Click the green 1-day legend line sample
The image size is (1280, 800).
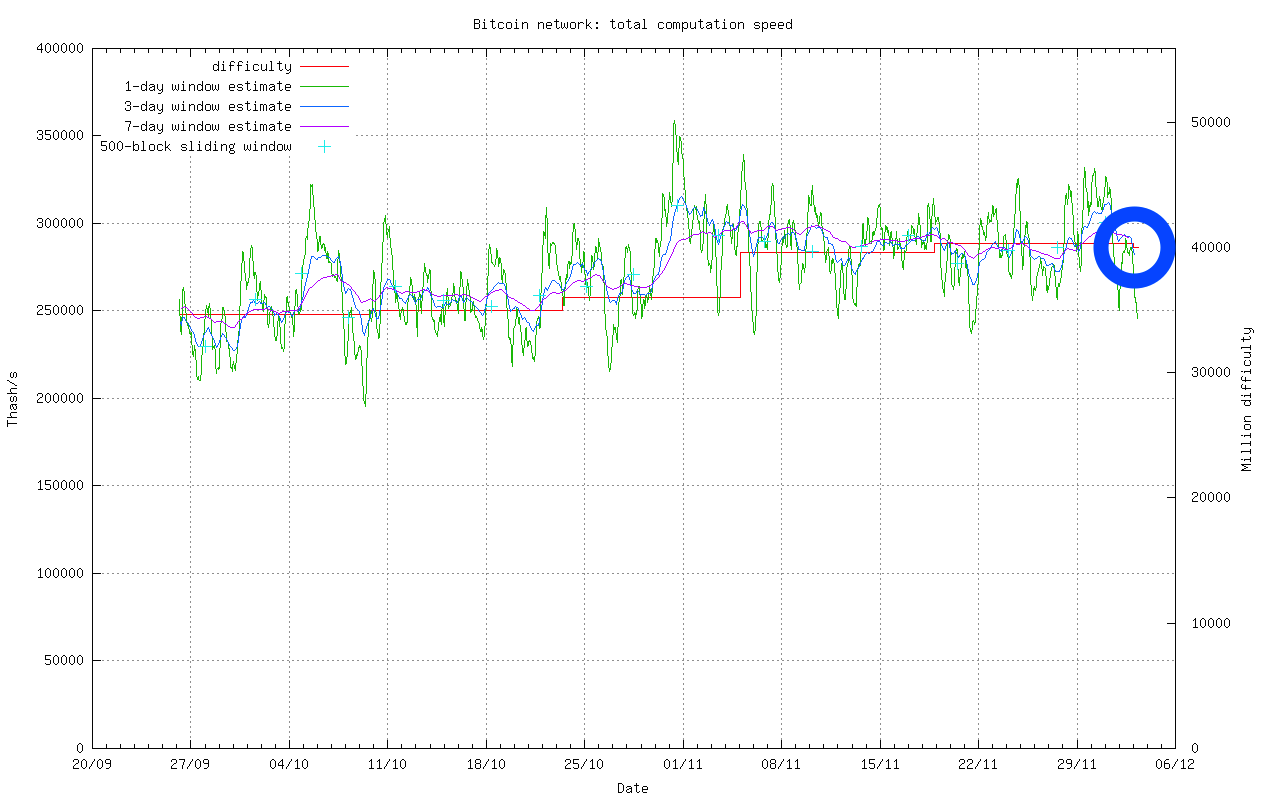coord(324,87)
